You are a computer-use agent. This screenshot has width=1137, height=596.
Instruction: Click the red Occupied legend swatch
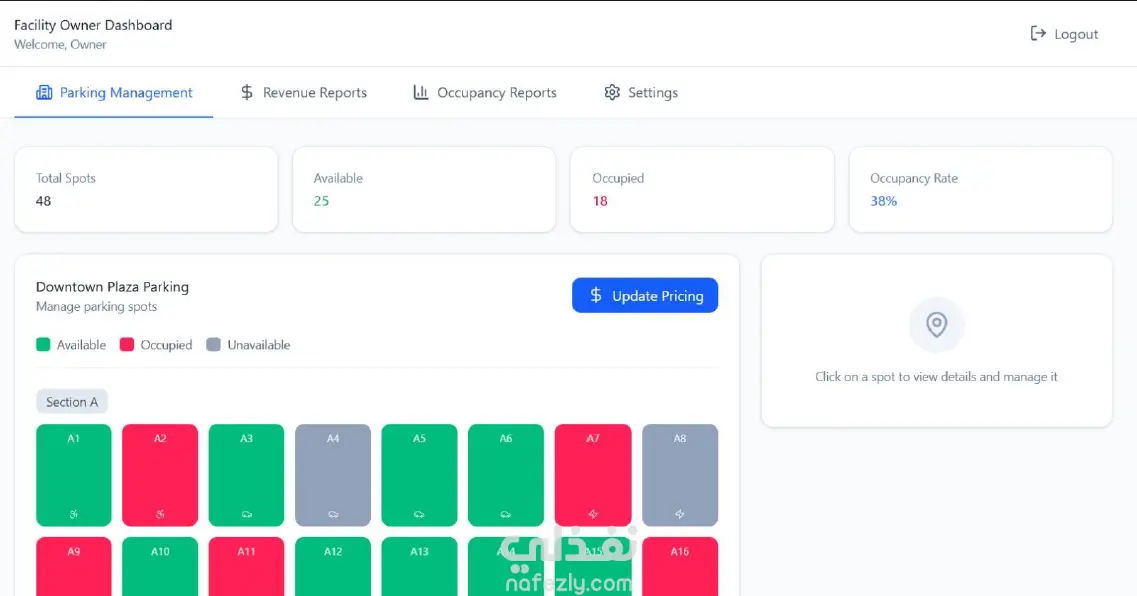pyautogui.click(x=127, y=344)
